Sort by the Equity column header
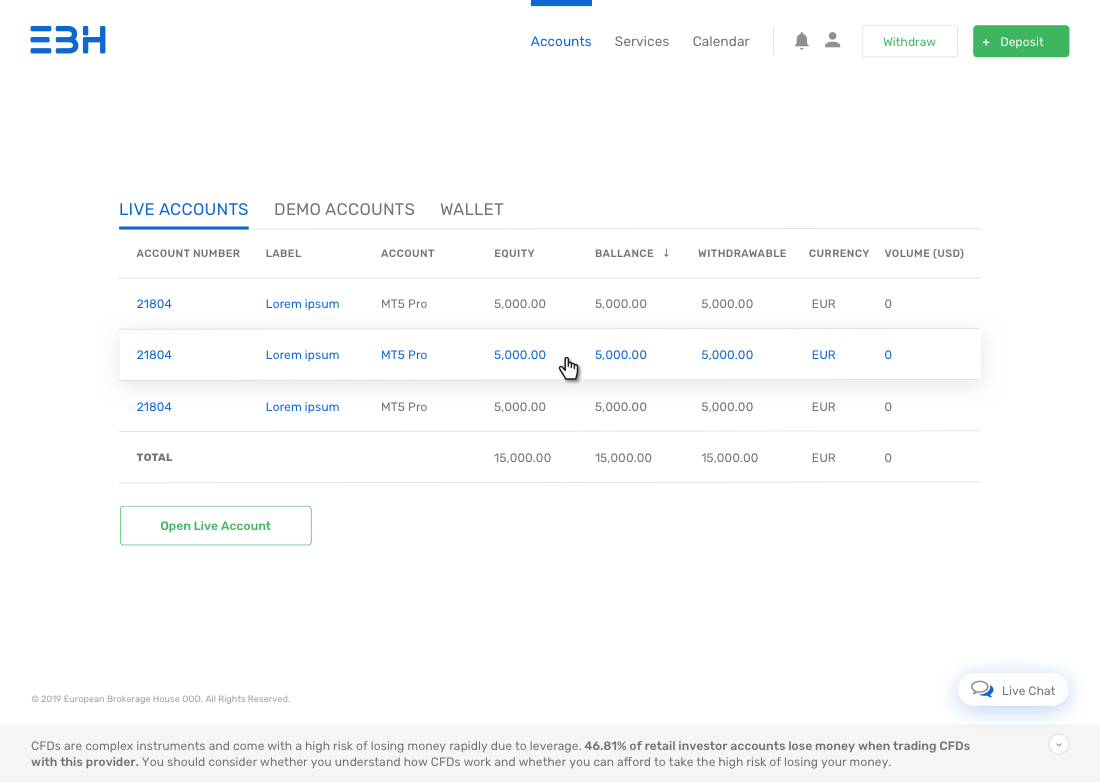The width and height of the screenshot is (1100, 783). point(514,253)
